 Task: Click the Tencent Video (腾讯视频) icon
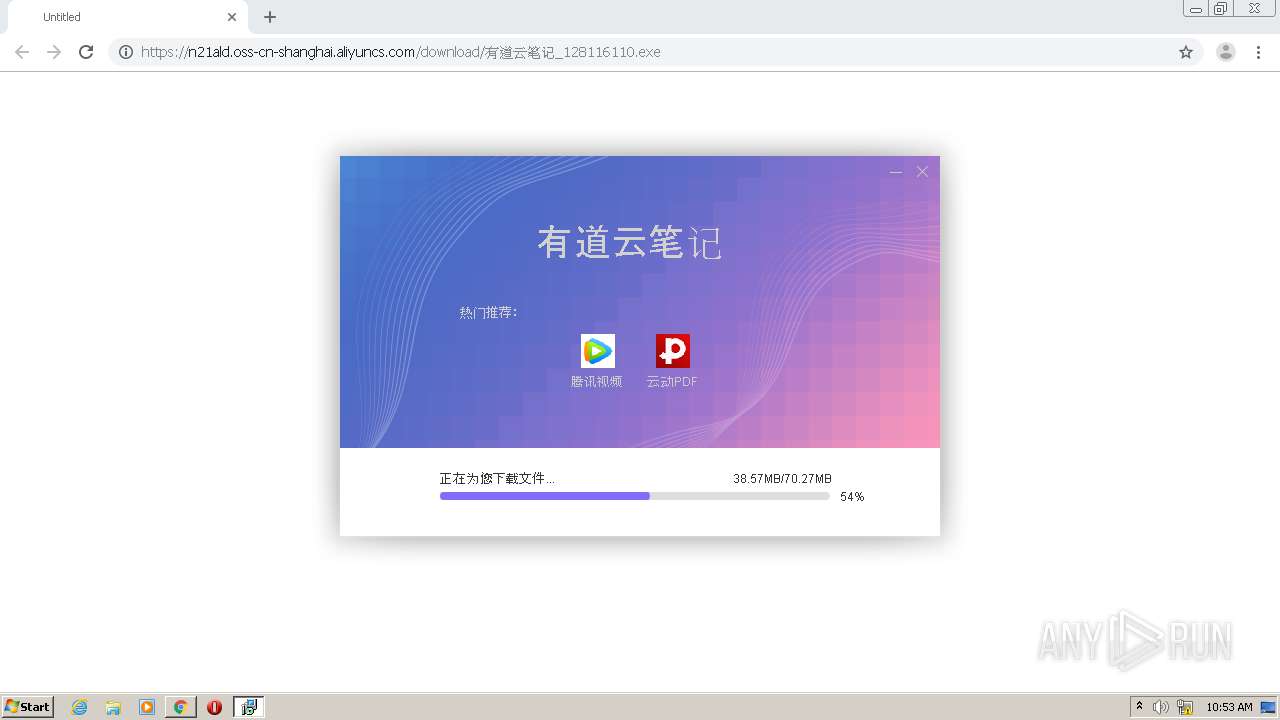click(597, 351)
